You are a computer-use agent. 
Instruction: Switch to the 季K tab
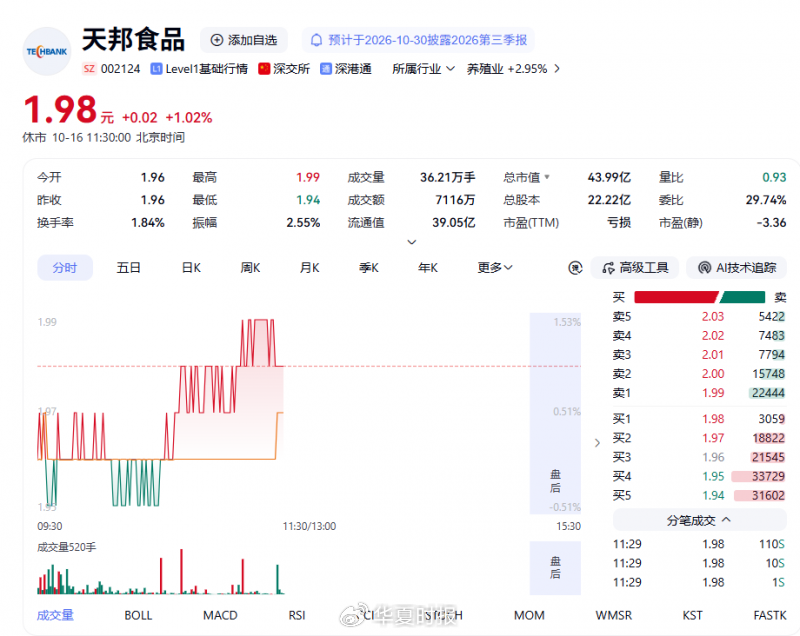368,268
